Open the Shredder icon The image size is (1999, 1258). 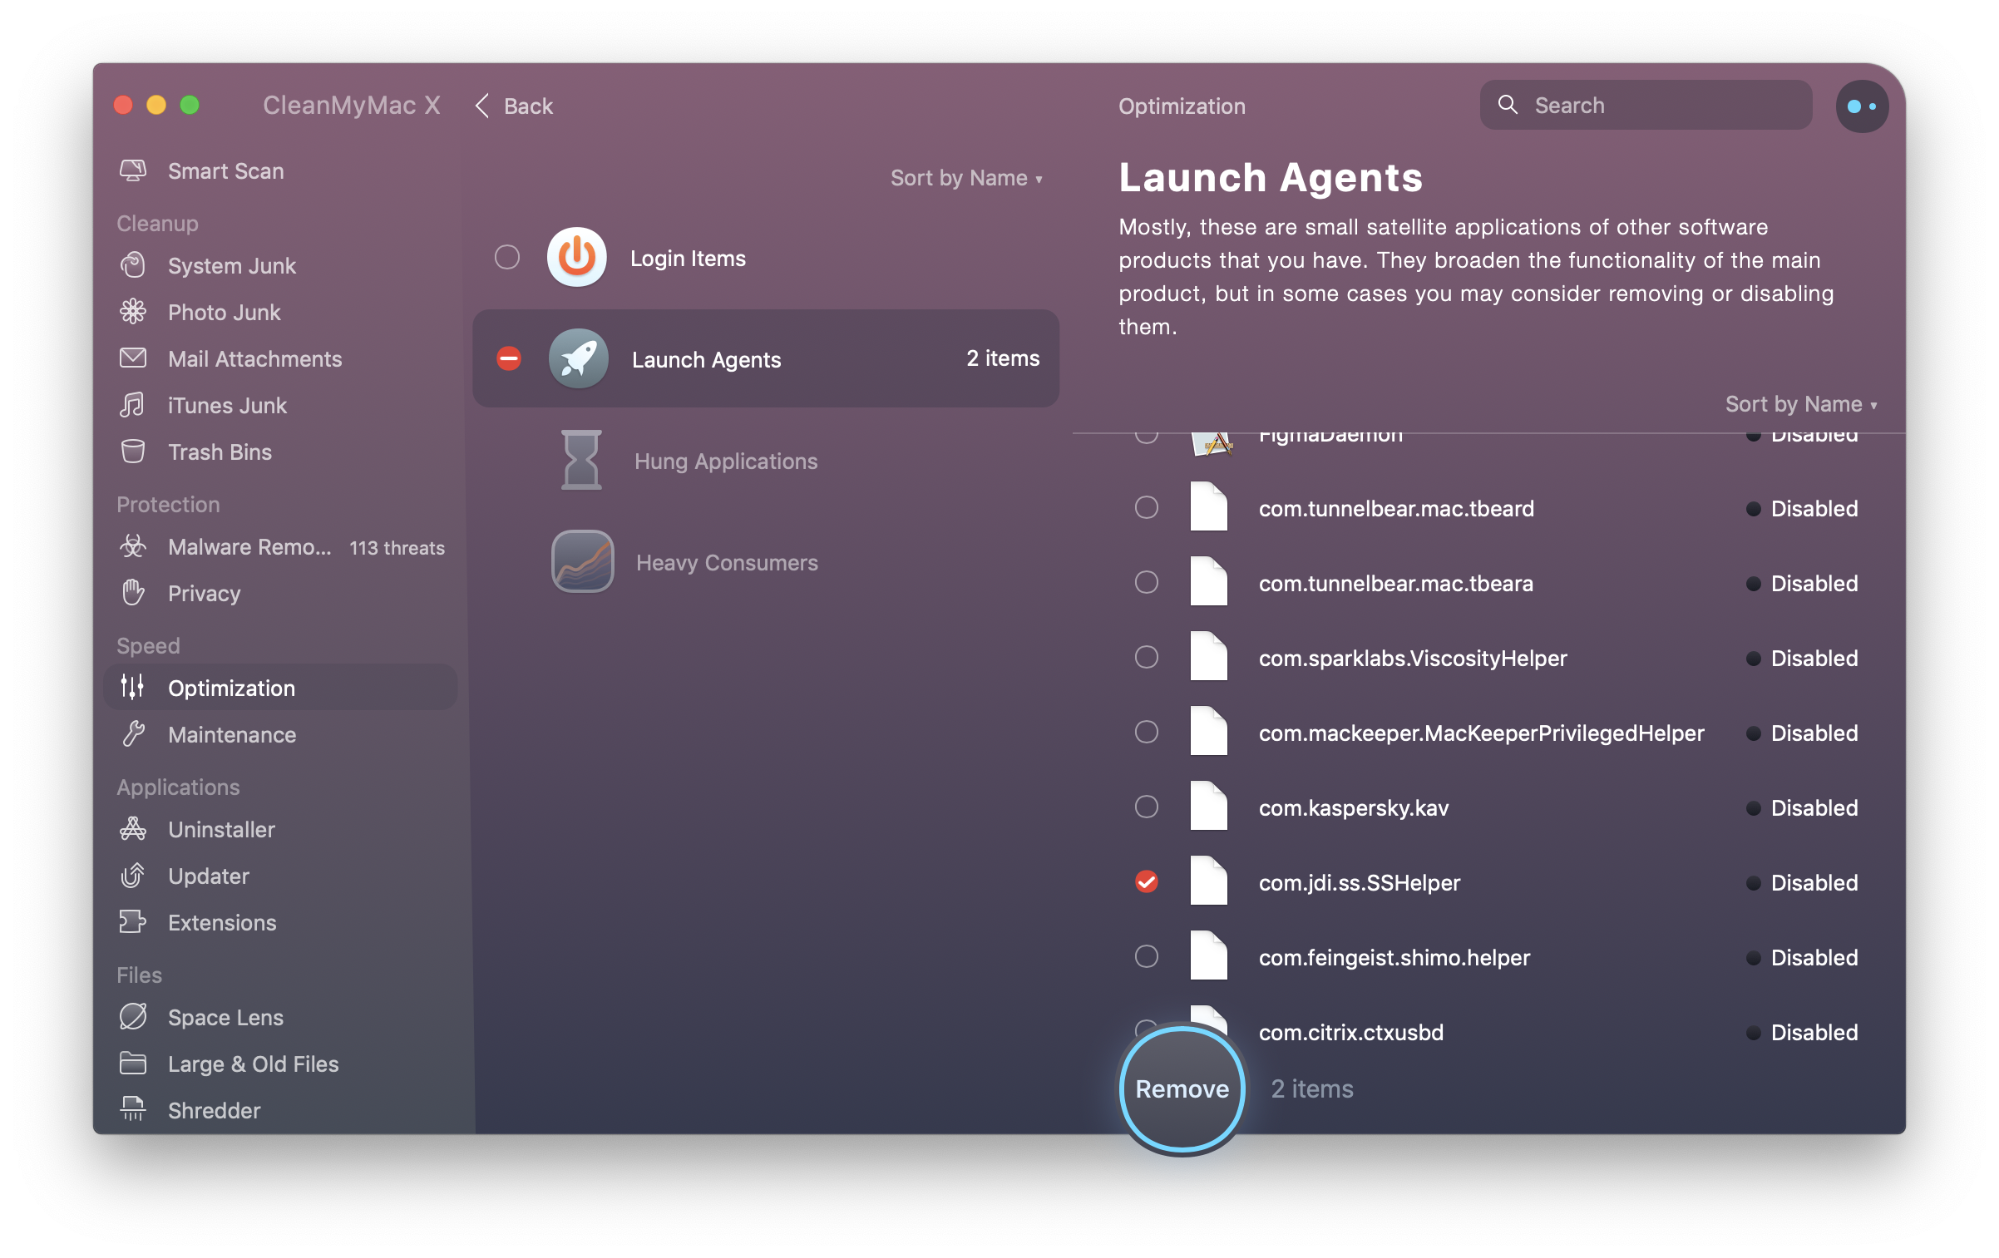click(x=133, y=1110)
